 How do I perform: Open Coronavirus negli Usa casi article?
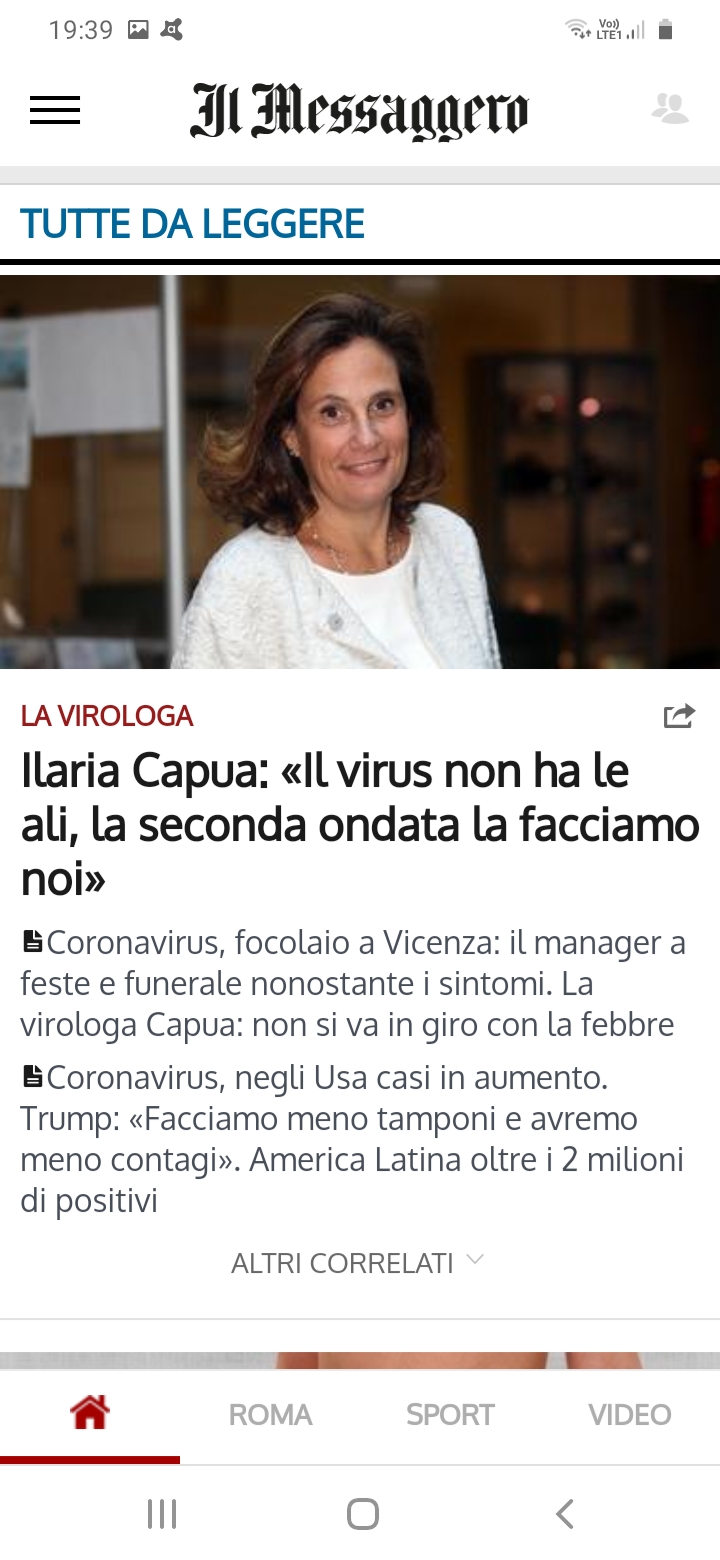coord(352,1139)
